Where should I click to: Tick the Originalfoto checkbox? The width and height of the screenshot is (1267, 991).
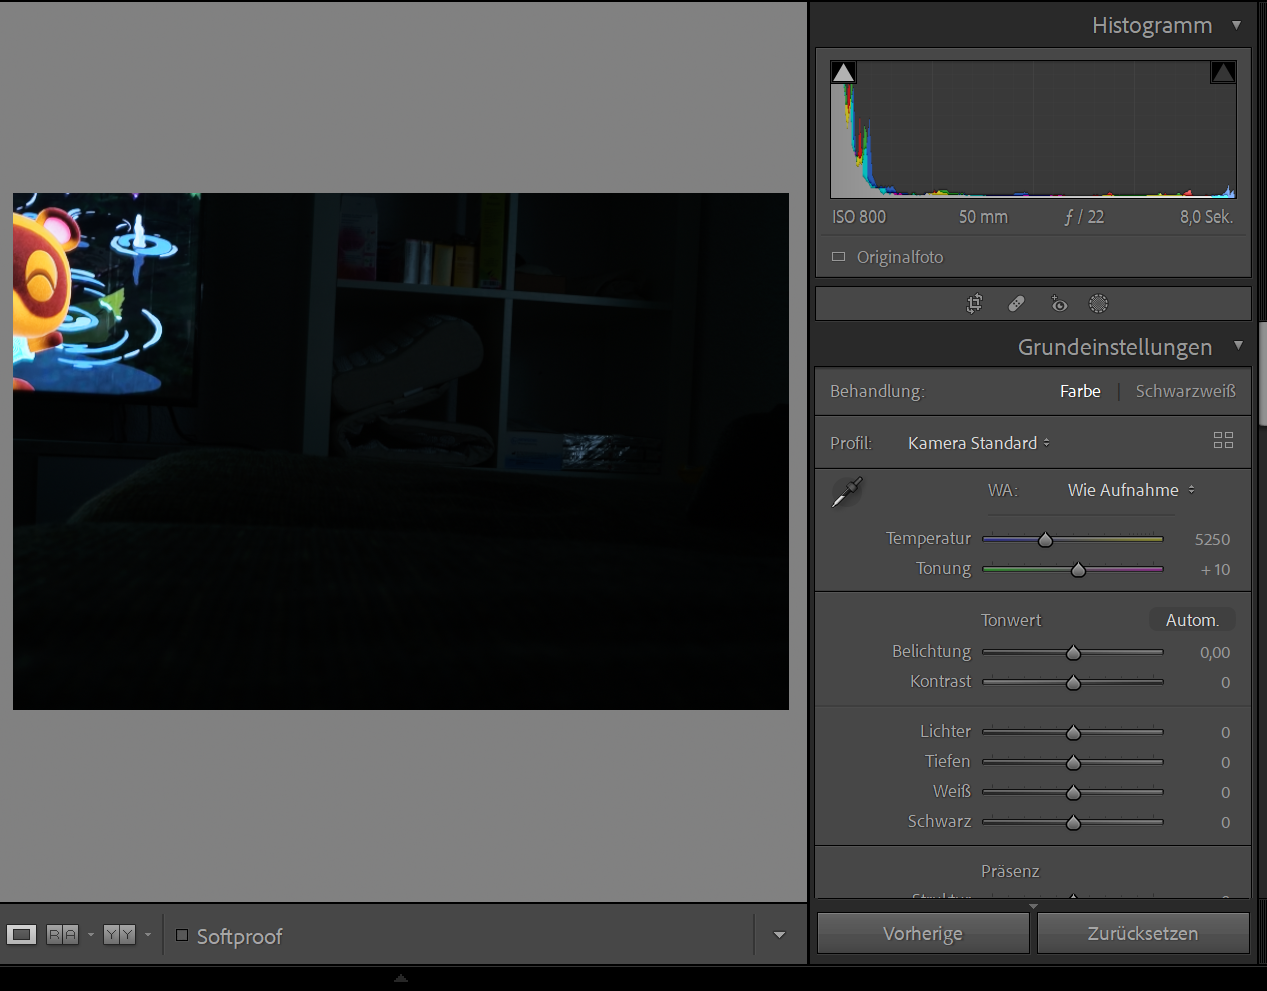pyautogui.click(x=839, y=257)
